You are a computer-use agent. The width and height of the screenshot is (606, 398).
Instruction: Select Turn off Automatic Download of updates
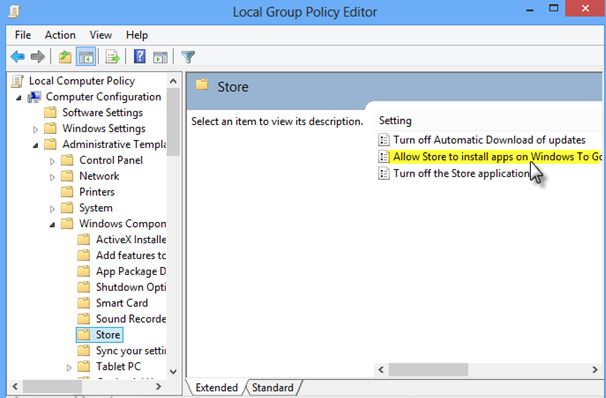click(x=489, y=140)
